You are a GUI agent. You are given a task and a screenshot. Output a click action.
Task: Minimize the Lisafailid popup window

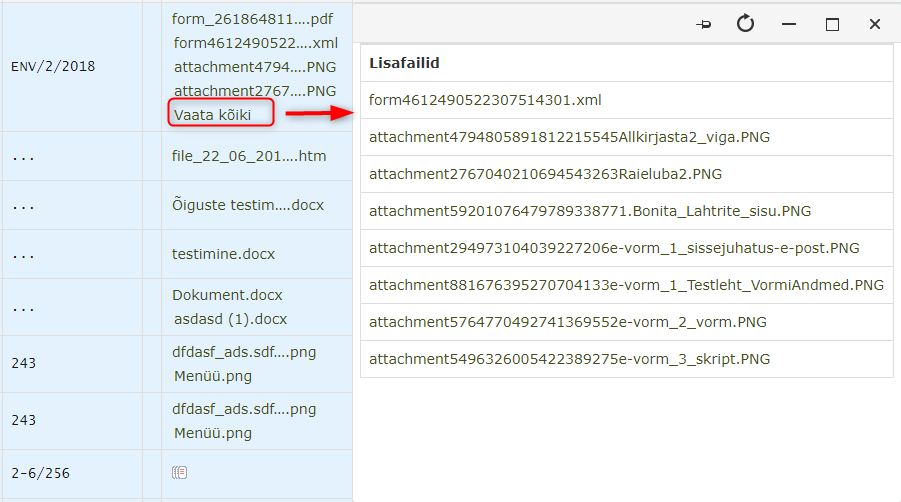click(x=789, y=25)
